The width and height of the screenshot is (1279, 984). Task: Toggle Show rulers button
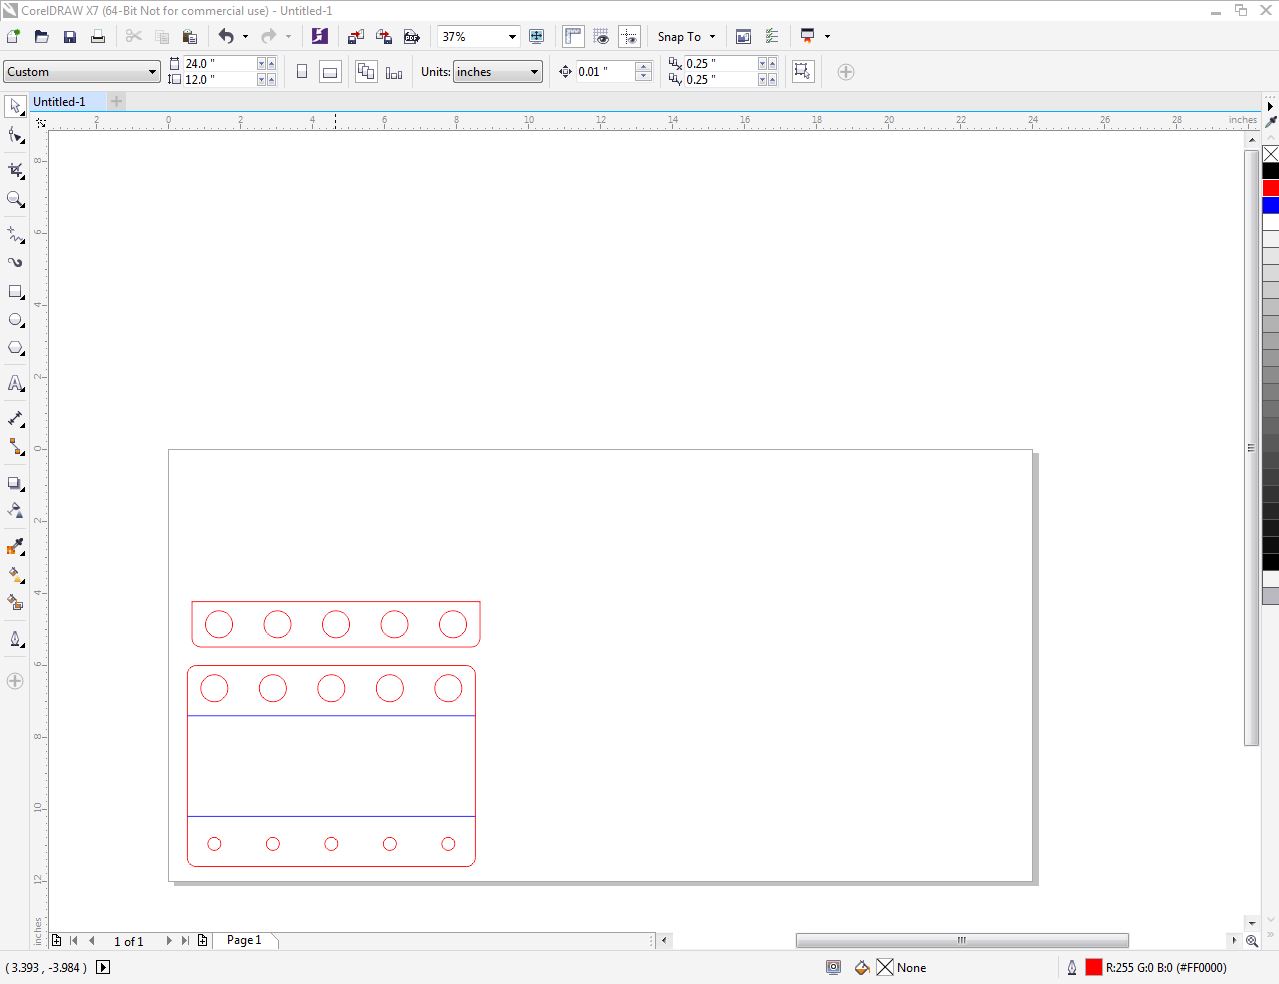coord(573,37)
